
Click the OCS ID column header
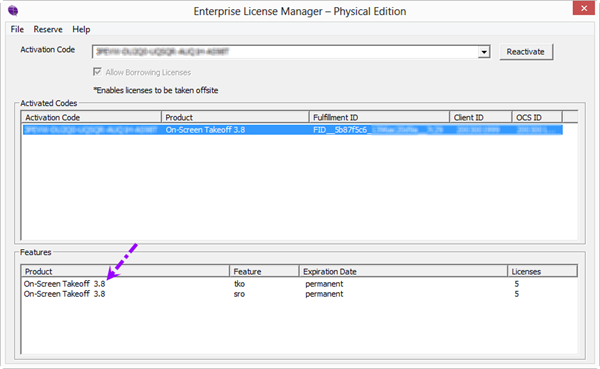[x=537, y=117]
